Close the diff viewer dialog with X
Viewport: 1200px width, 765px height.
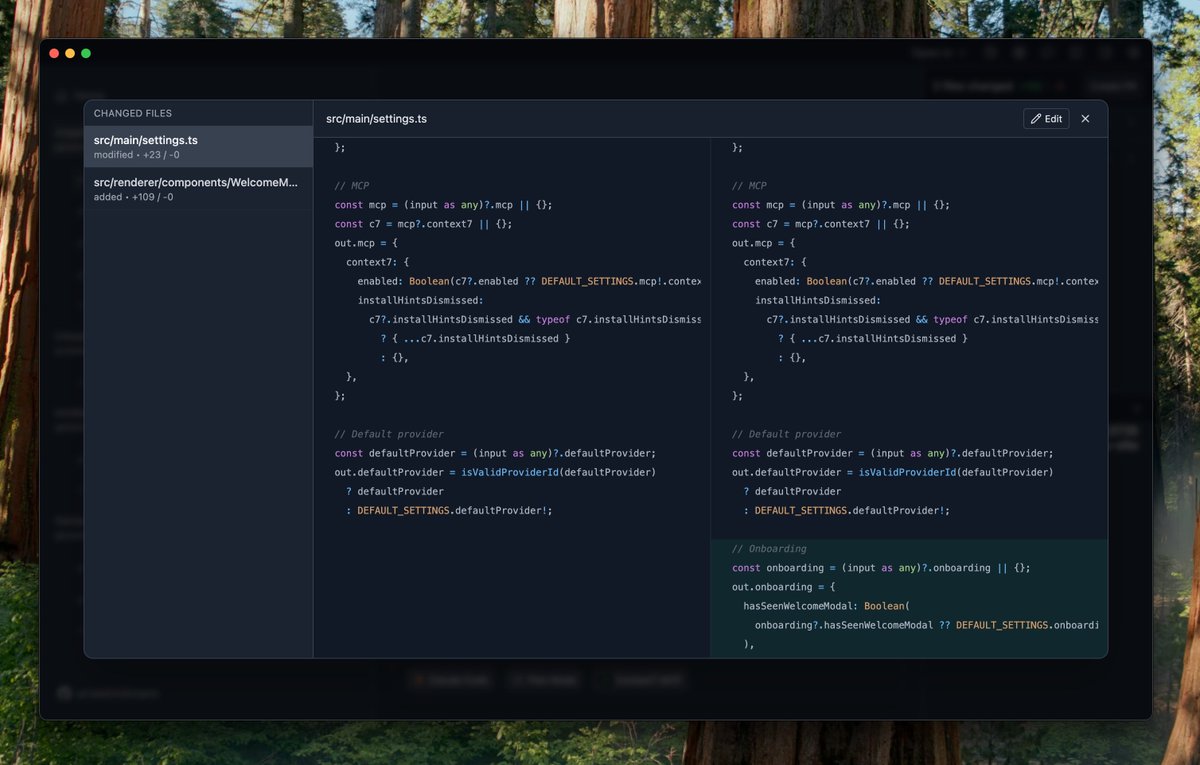[x=1085, y=119]
